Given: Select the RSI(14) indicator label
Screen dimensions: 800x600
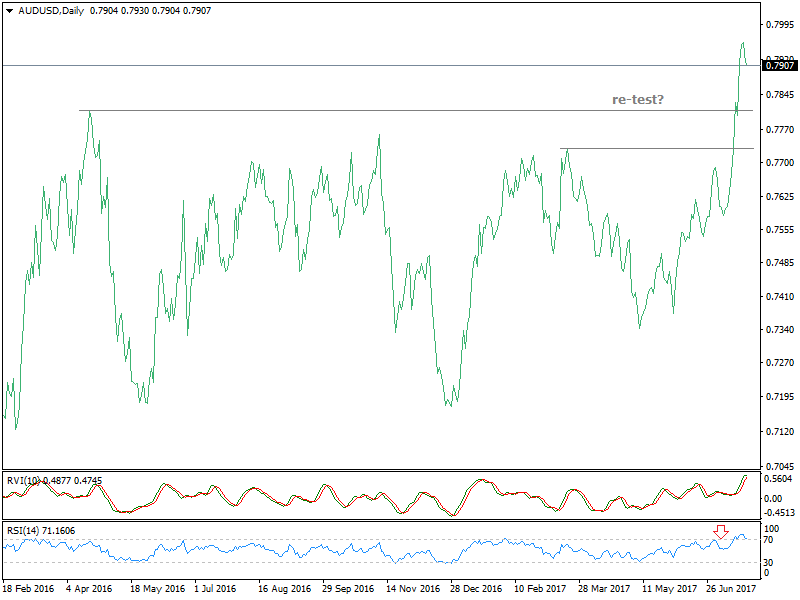Looking at the screenshot, I should coord(27,530).
